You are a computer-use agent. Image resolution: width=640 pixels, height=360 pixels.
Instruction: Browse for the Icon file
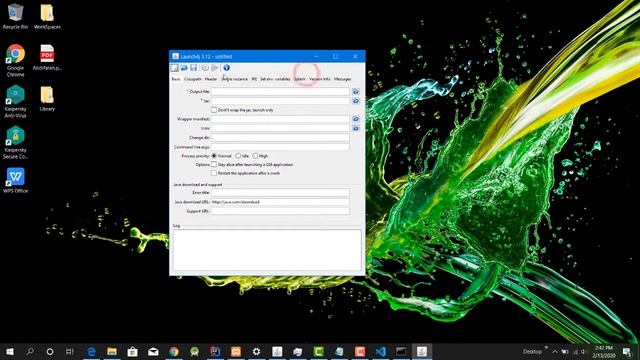tap(356, 128)
